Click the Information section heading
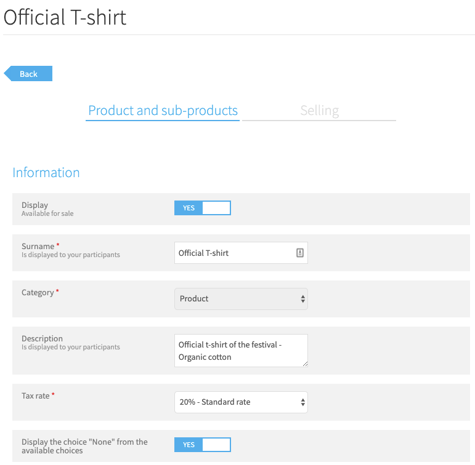Screen dimensions: 475x465 click(x=46, y=172)
